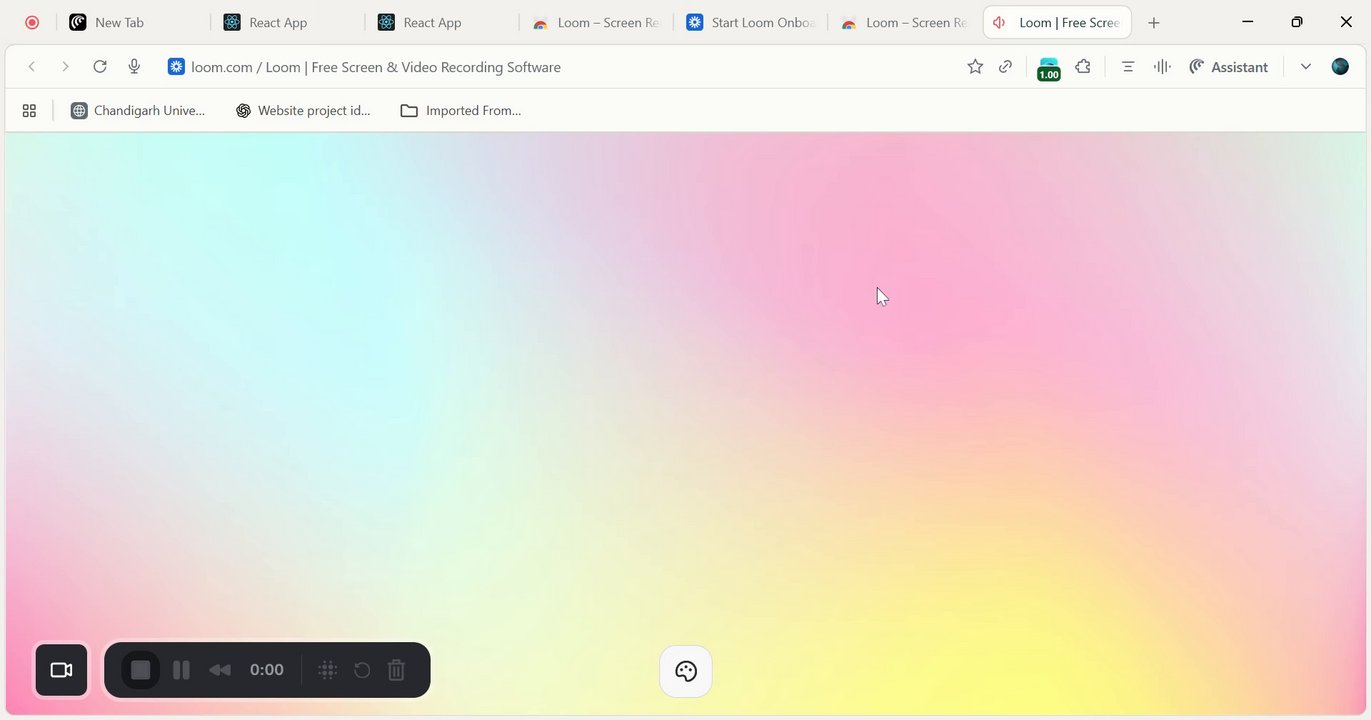Go back to the previous page
The width and height of the screenshot is (1371, 720).
pyautogui.click(x=32, y=67)
